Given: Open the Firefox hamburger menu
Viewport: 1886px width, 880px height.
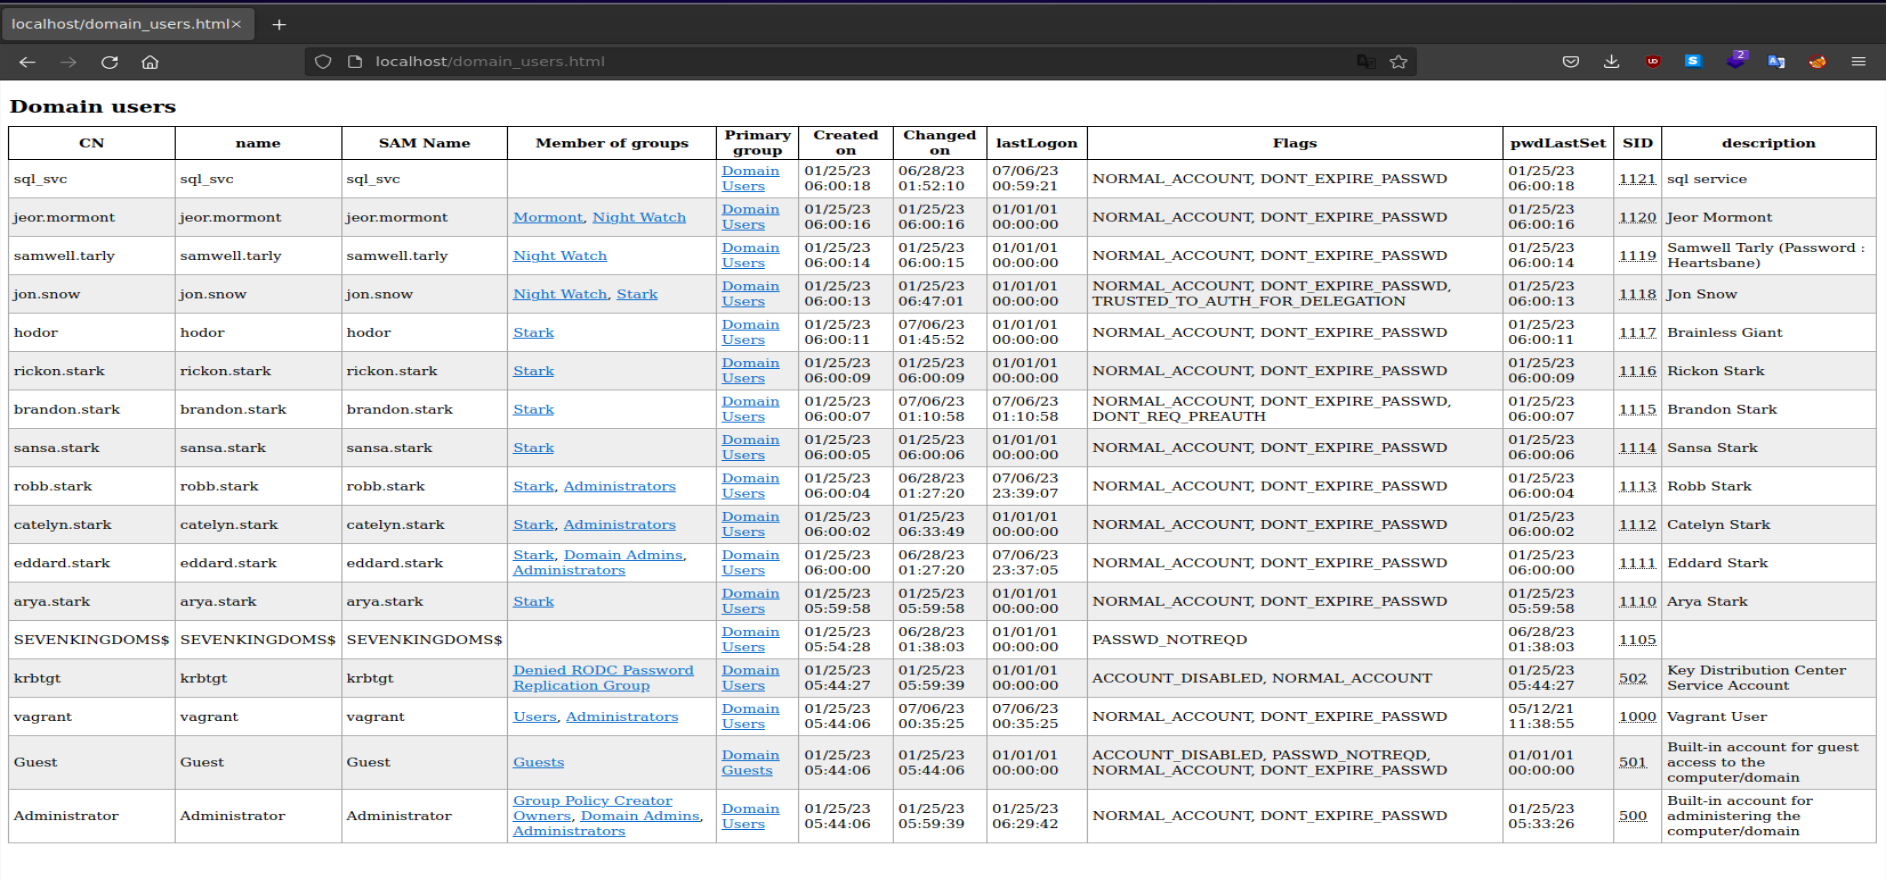Looking at the screenshot, I should point(1858,62).
